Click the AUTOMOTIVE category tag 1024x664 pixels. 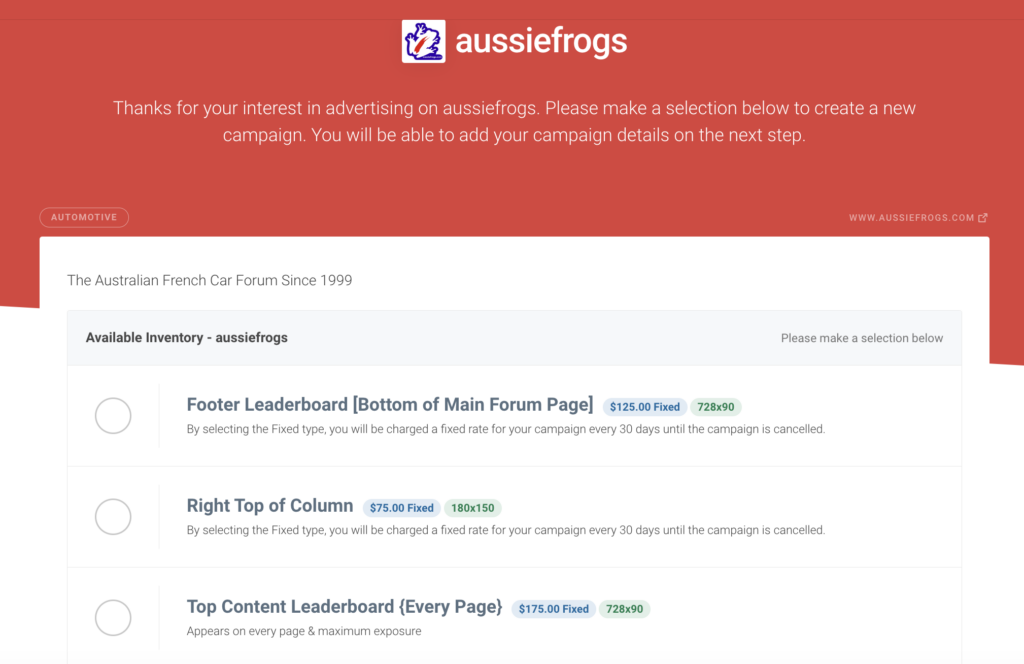click(84, 217)
